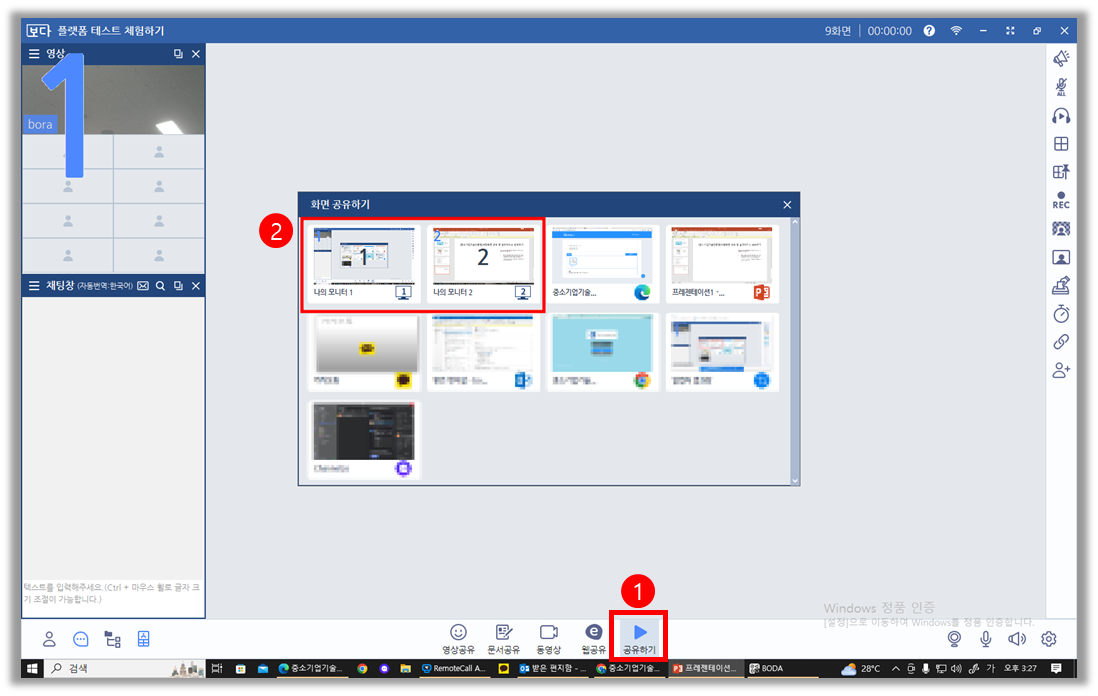1098x696 pixels.
Task: Pop out the 영상 panel
Action: click(179, 53)
